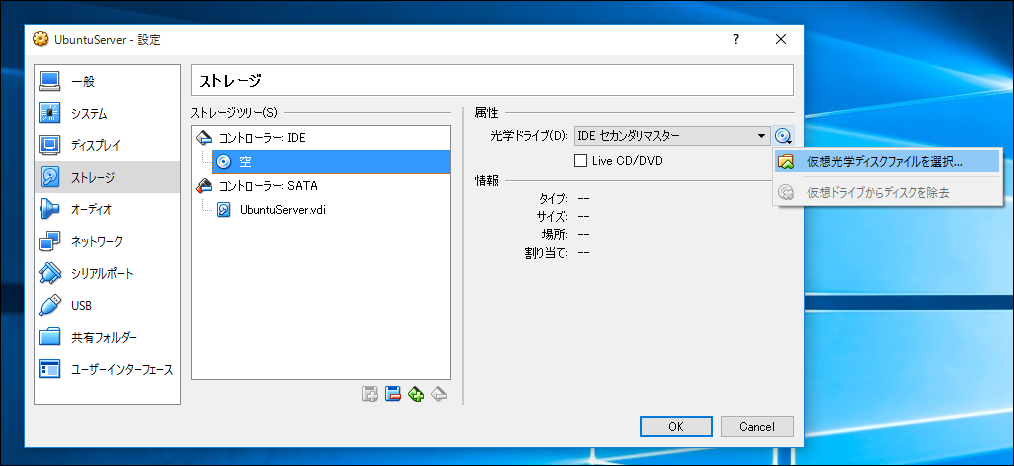
Task: Select コントローラー: SATA in the storage tree
Action: pos(267,185)
